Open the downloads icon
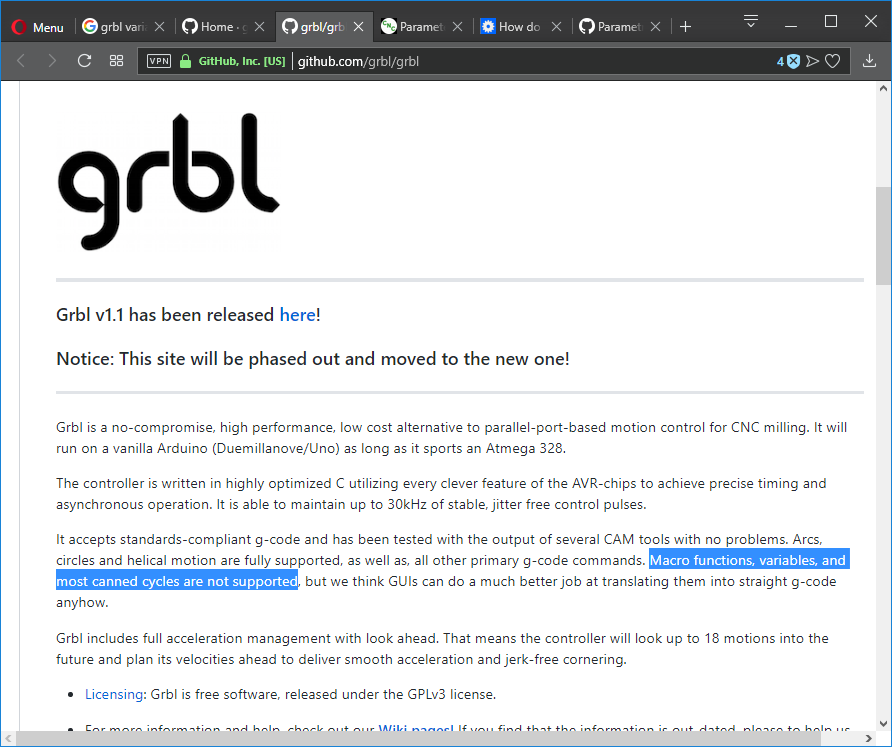The width and height of the screenshot is (892, 747). tap(869, 61)
